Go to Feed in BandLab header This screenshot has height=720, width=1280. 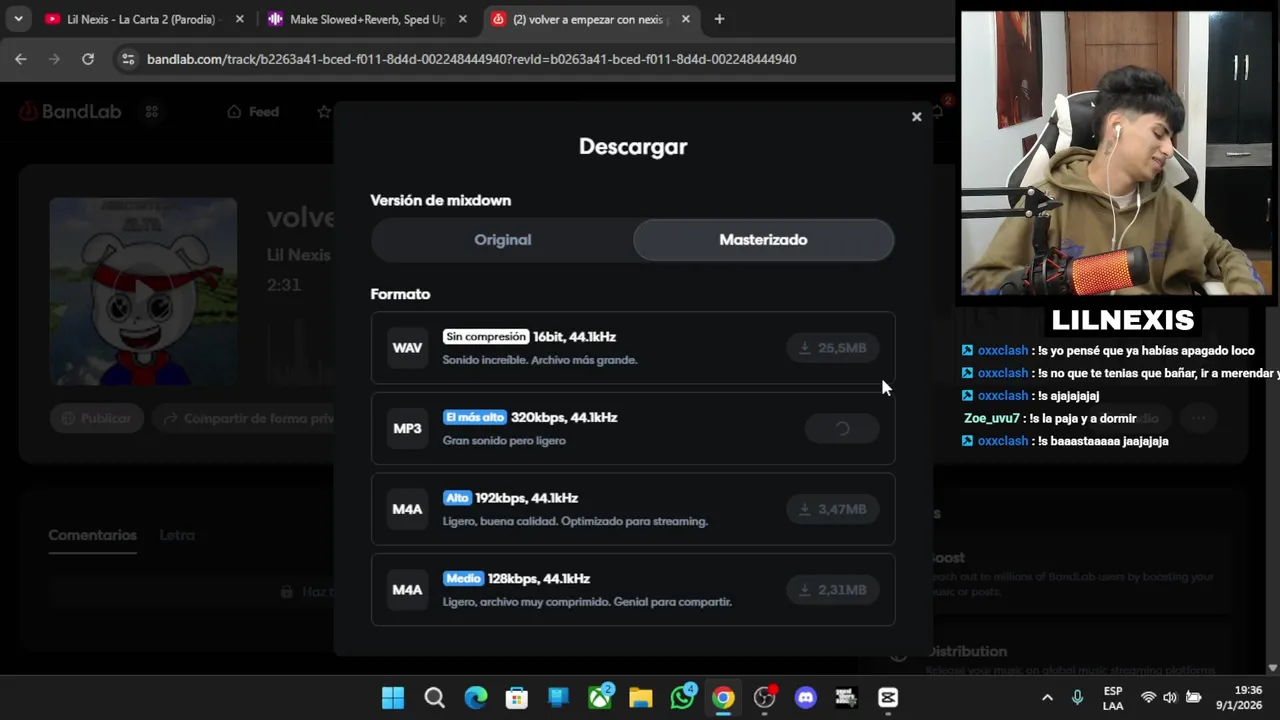[253, 111]
